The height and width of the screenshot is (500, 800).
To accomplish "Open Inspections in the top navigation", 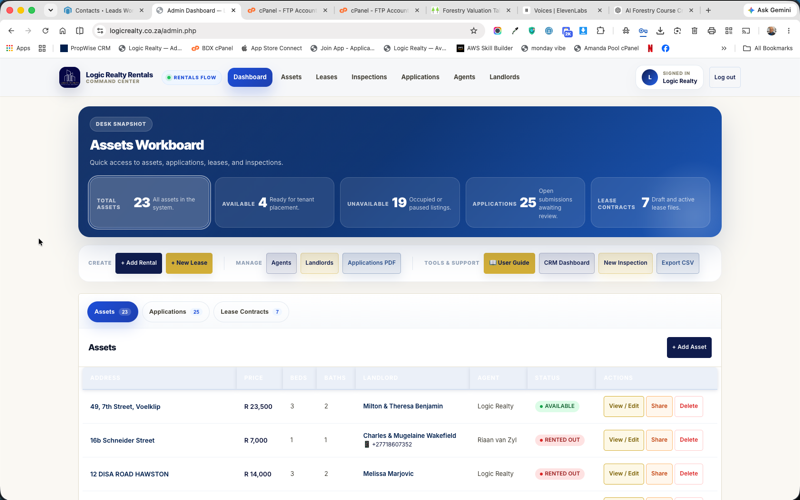I will (369, 77).
